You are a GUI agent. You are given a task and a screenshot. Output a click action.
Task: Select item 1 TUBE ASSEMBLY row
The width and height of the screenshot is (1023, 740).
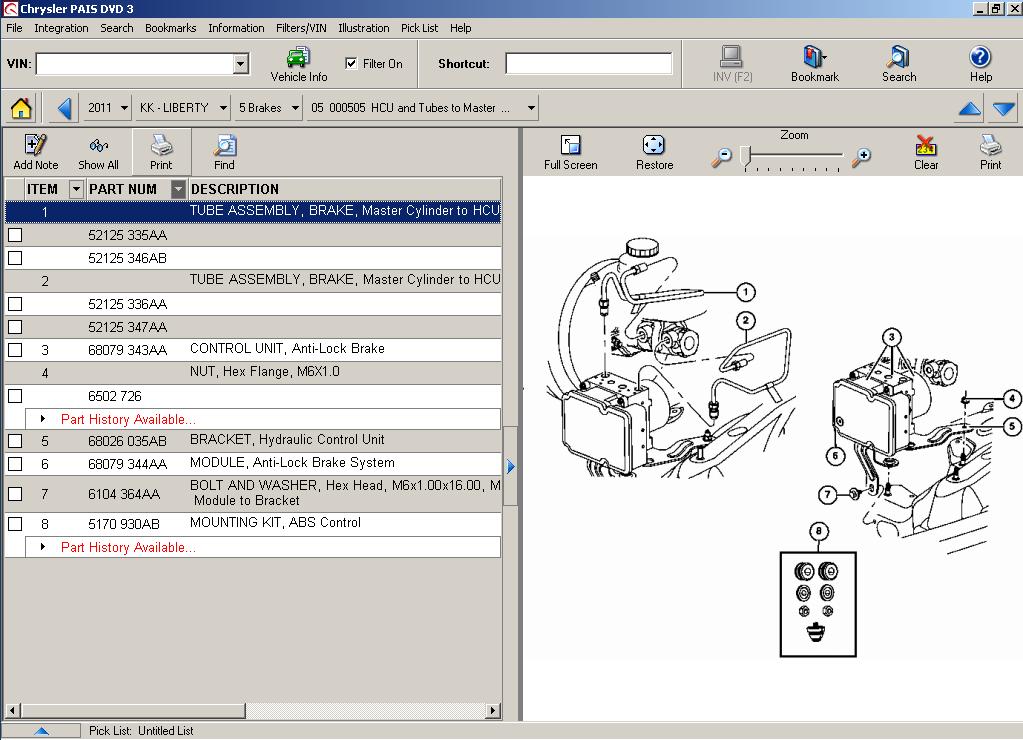[253, 211]
